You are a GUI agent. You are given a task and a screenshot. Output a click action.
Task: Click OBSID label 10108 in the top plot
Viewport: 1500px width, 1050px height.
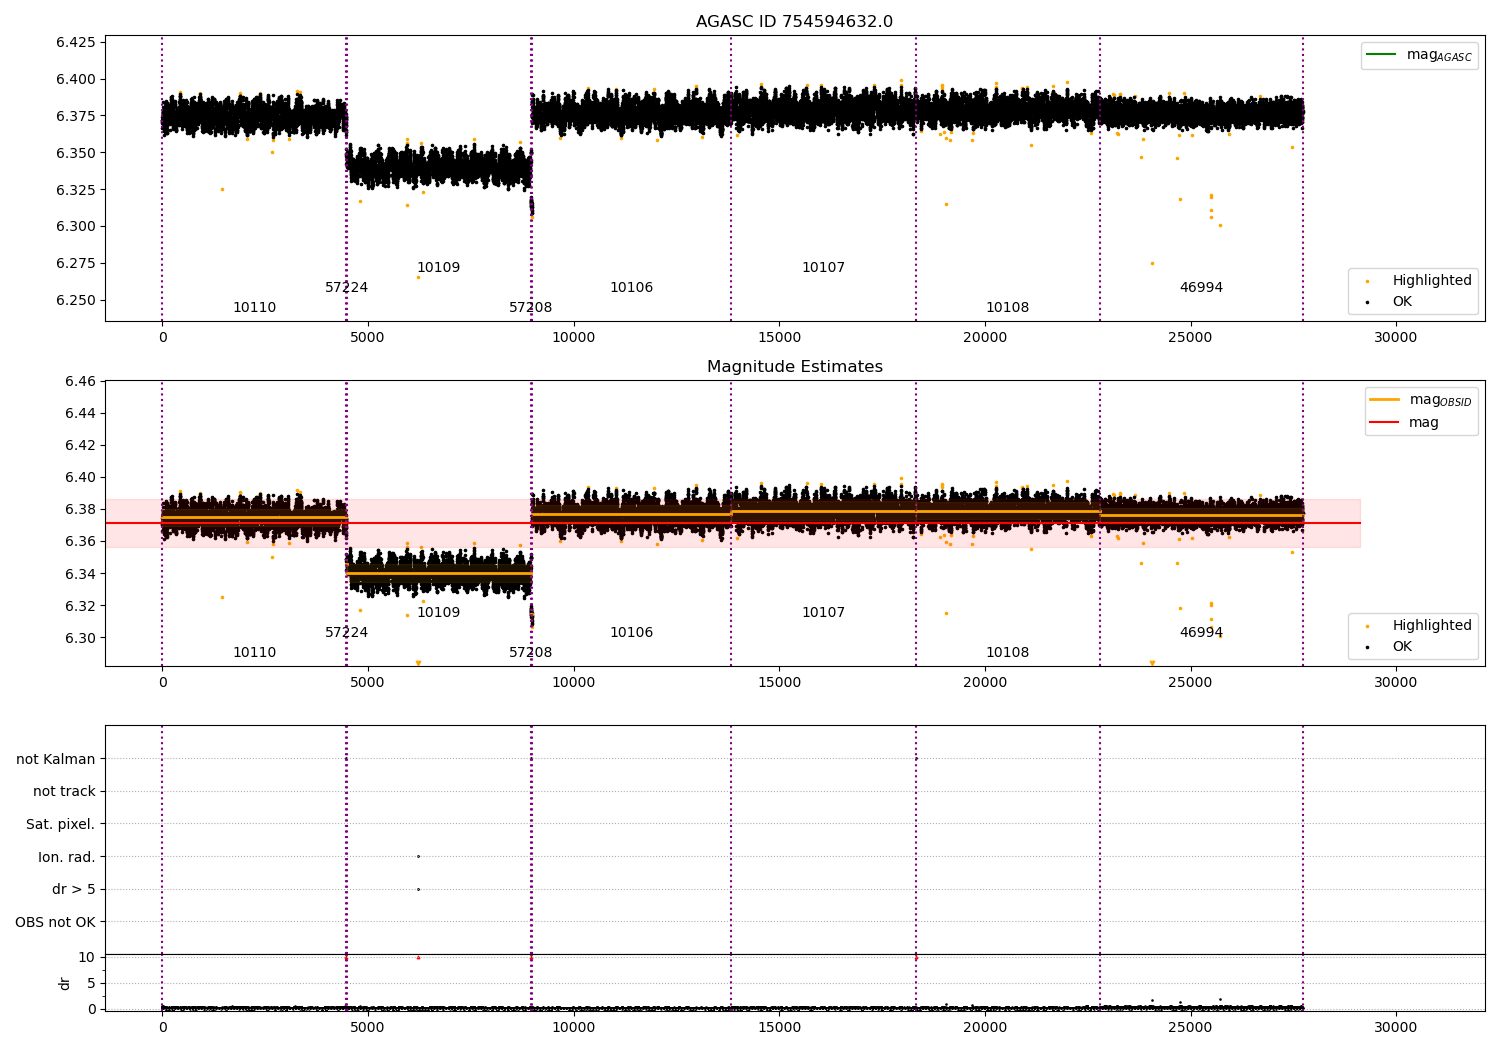click(x=1007, y=308)
